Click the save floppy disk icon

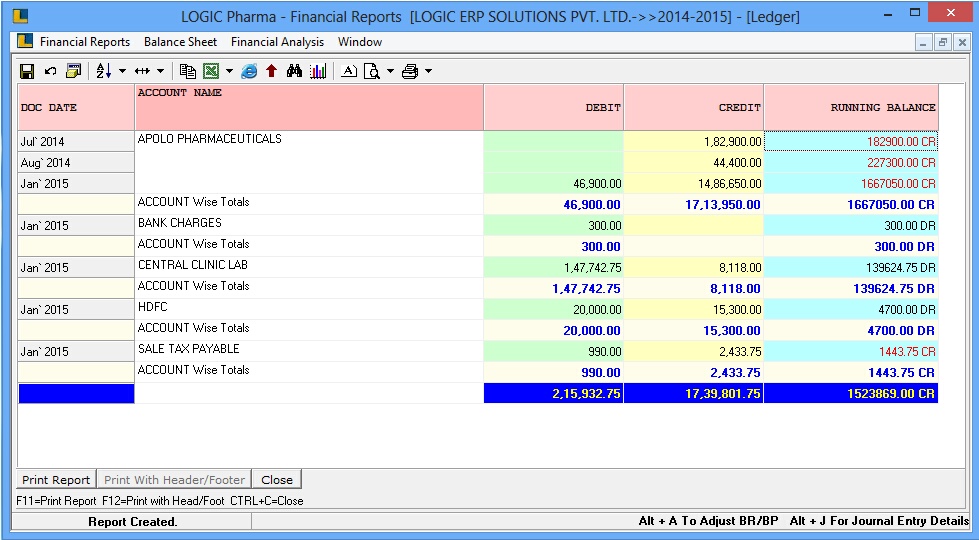pos(27,71)
